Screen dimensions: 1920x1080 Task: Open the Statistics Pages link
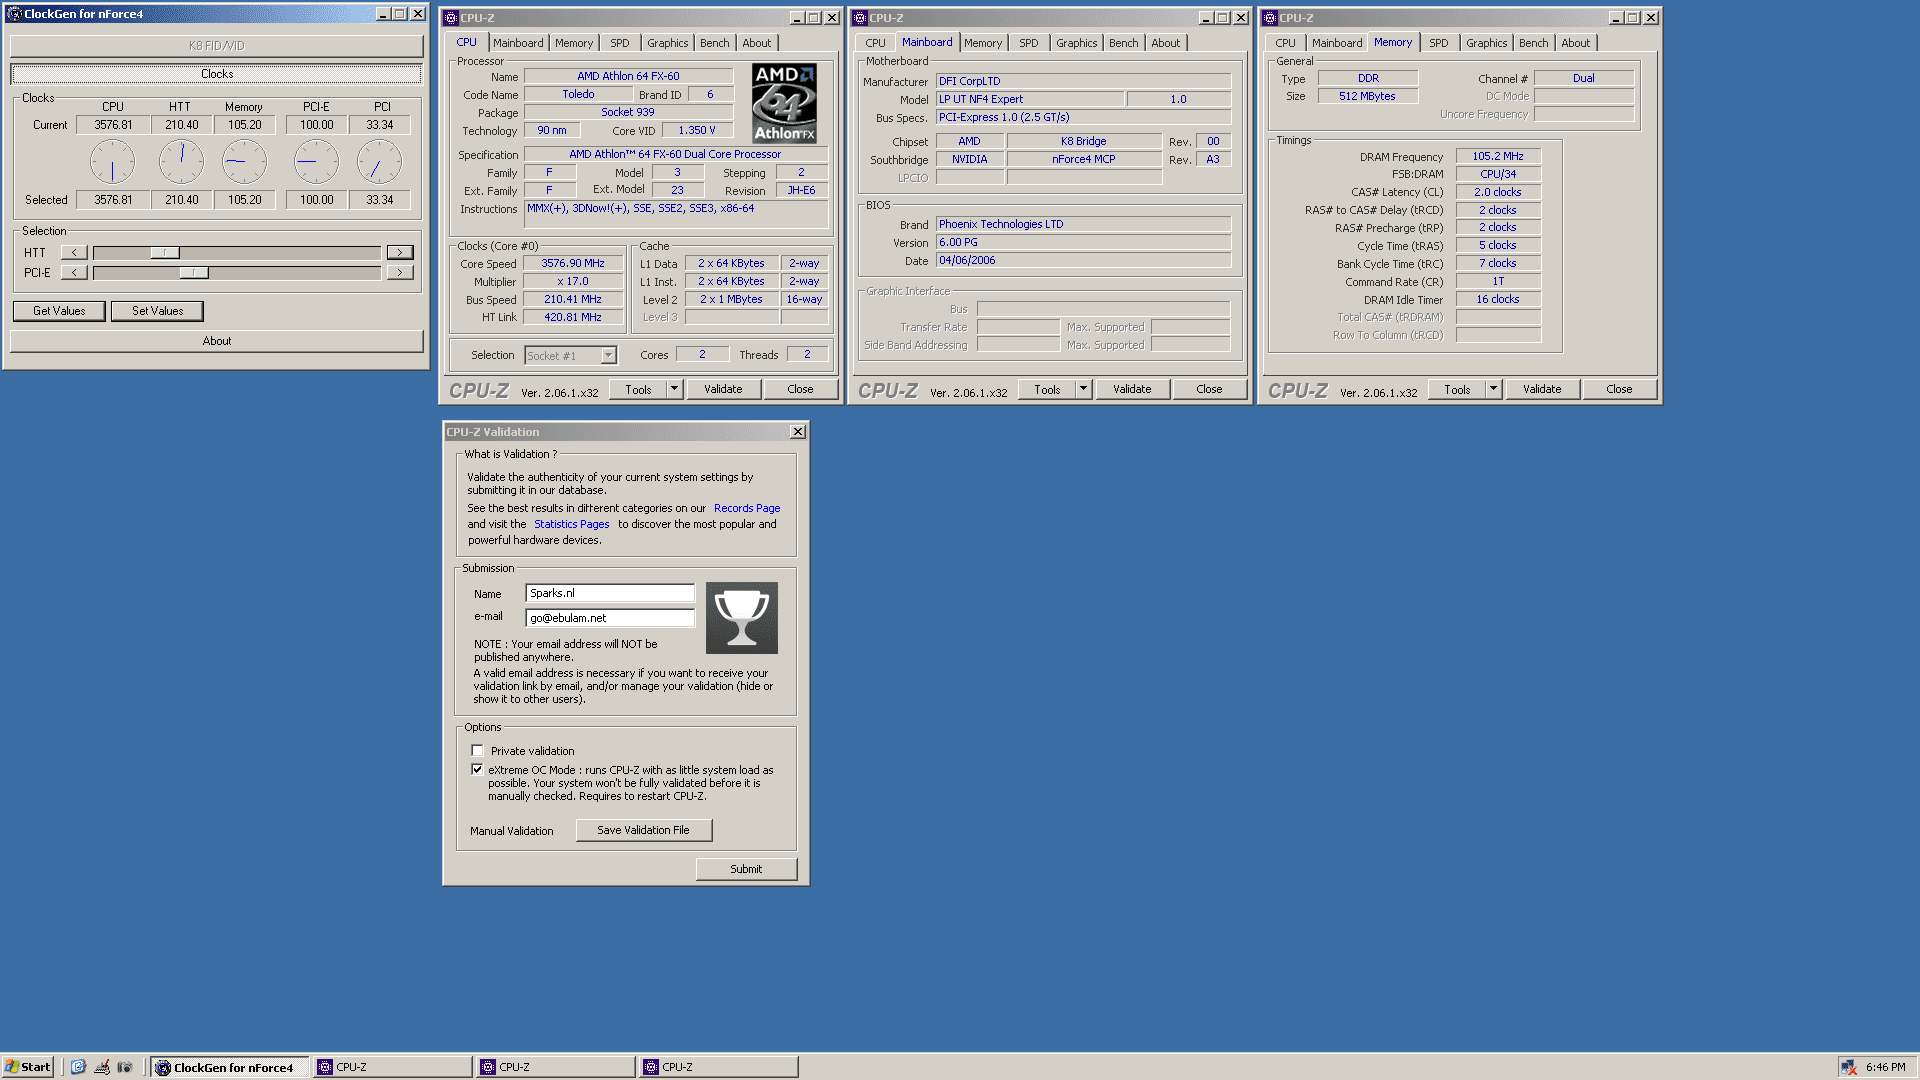571,524
